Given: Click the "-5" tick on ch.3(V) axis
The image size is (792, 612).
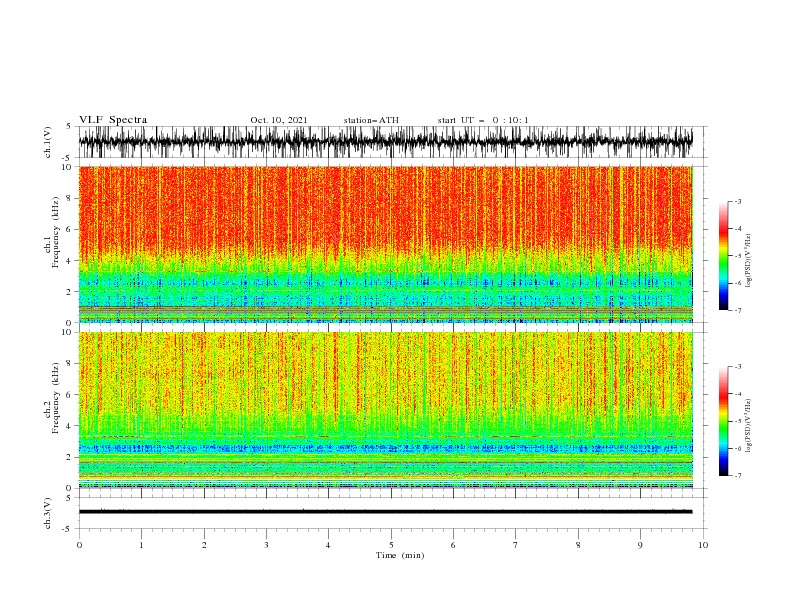Looking at the screenshot, I should click(68, 529).
